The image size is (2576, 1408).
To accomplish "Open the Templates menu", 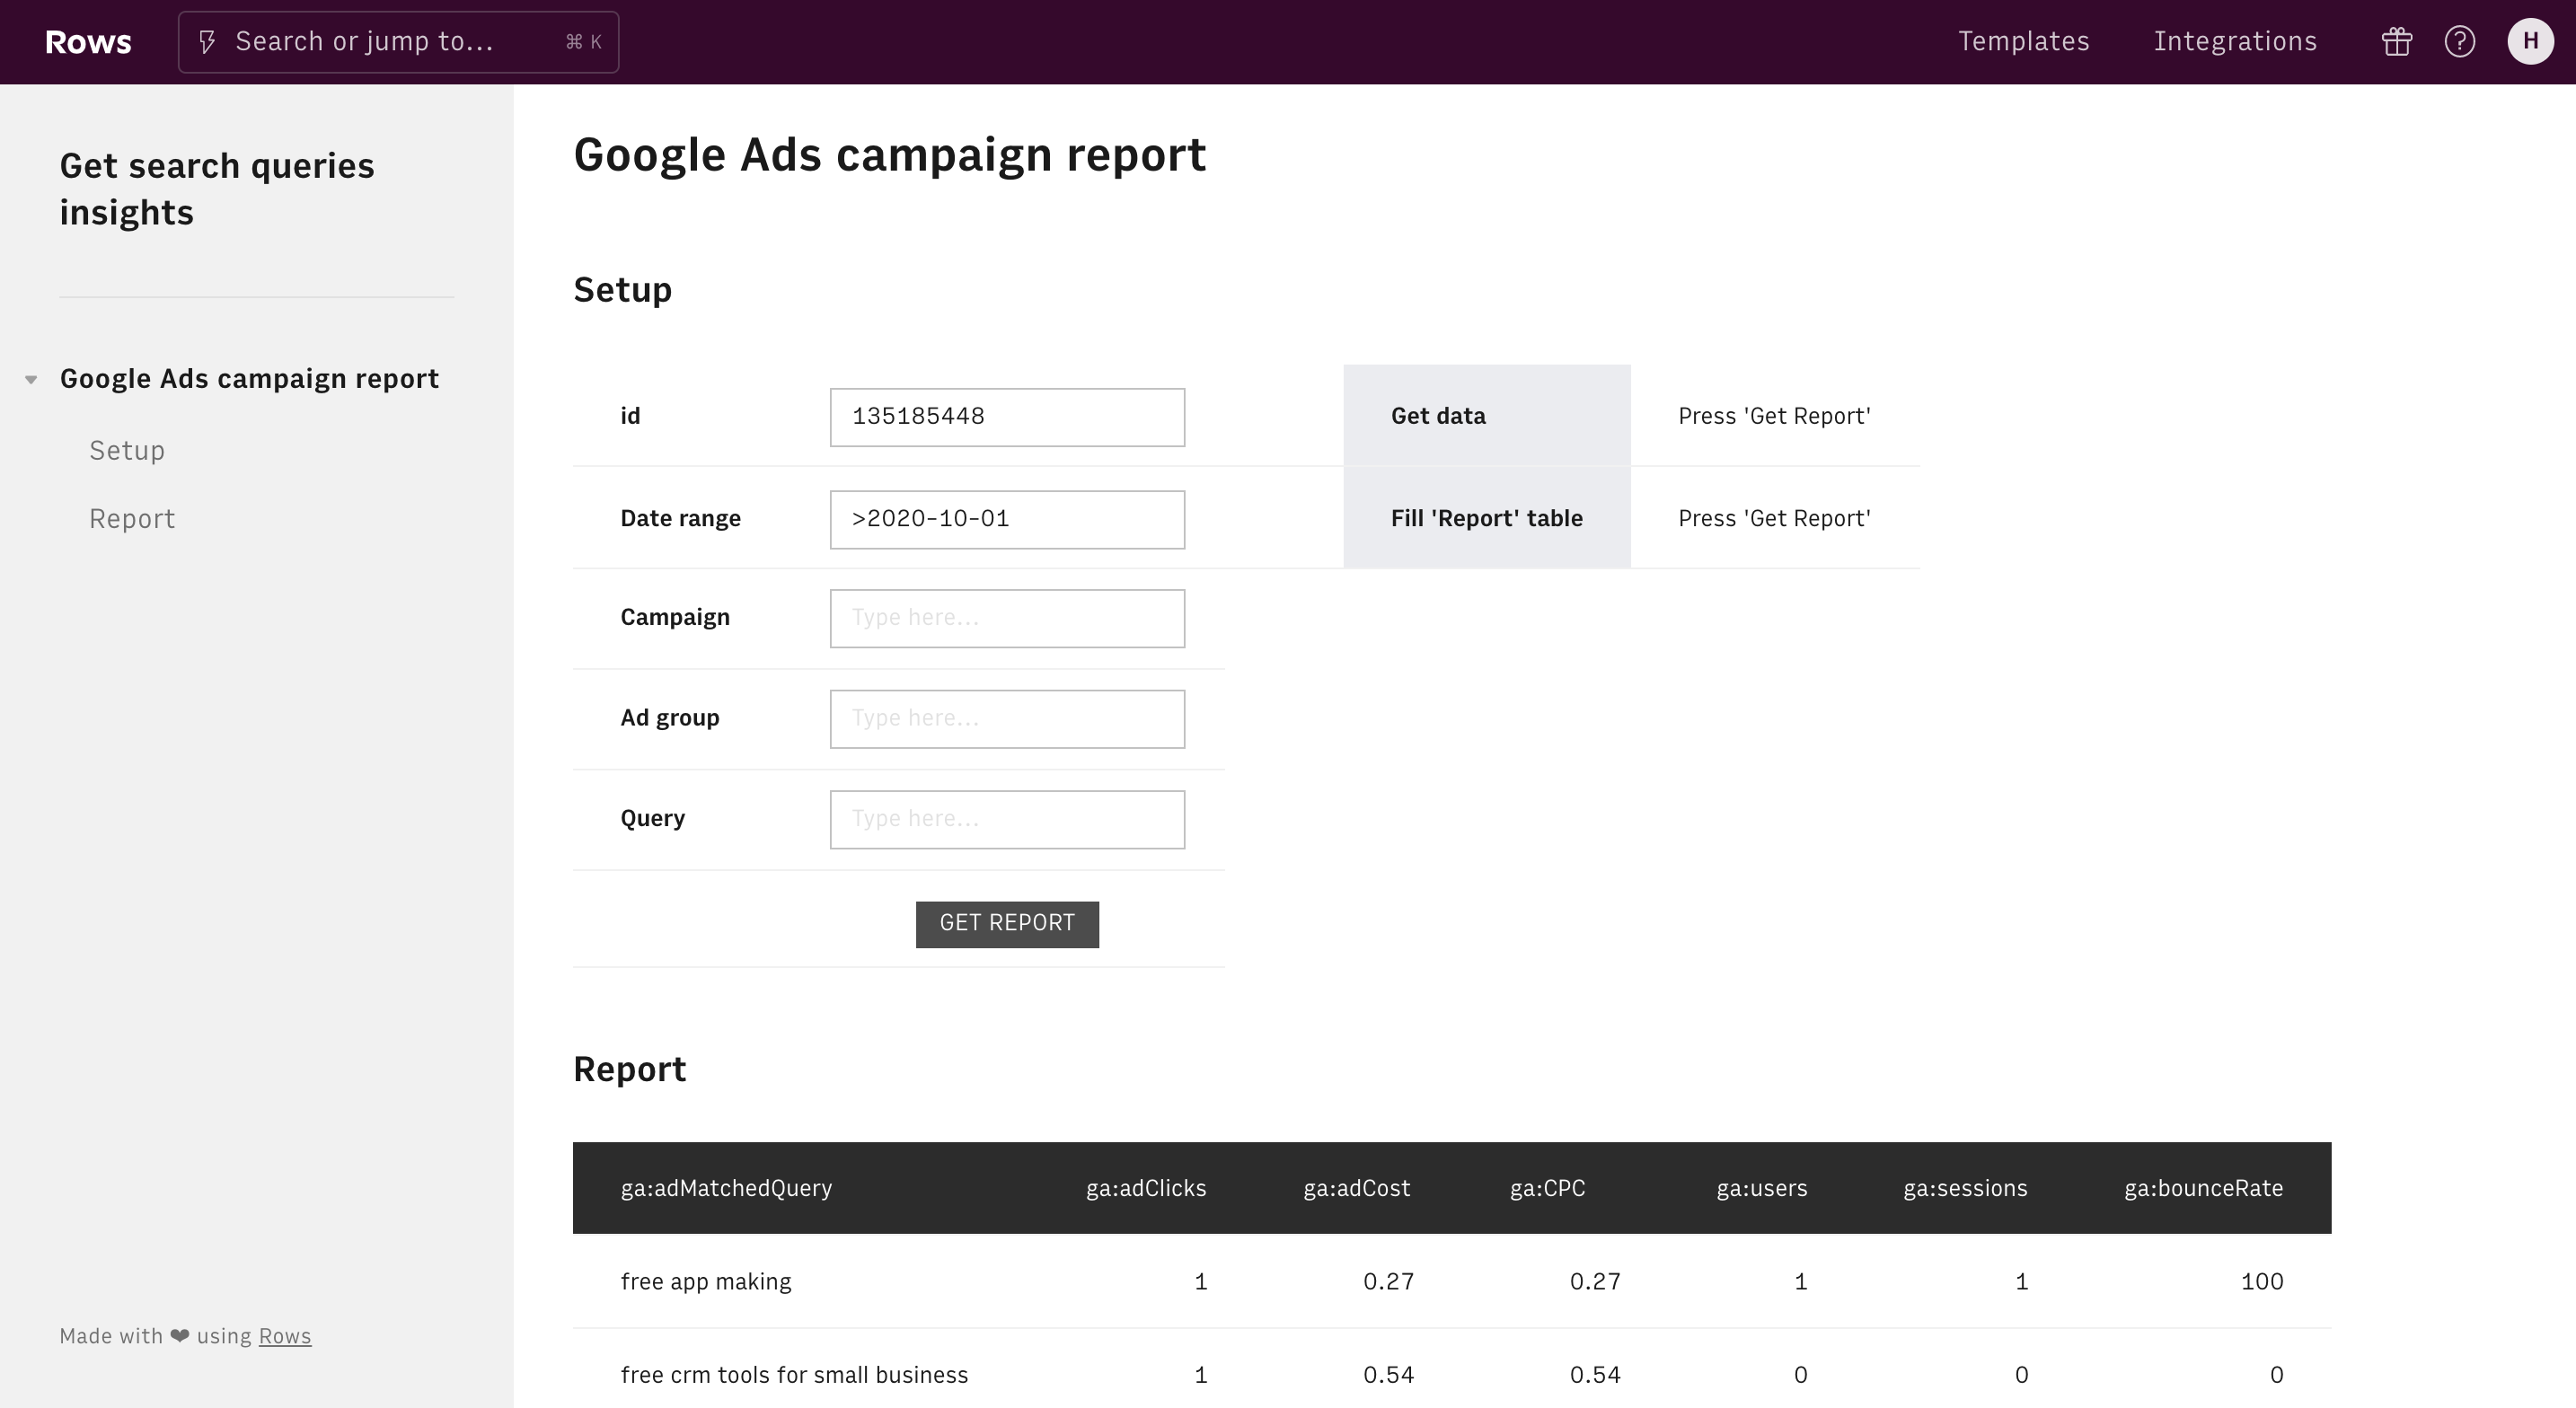I will 2023,41.
